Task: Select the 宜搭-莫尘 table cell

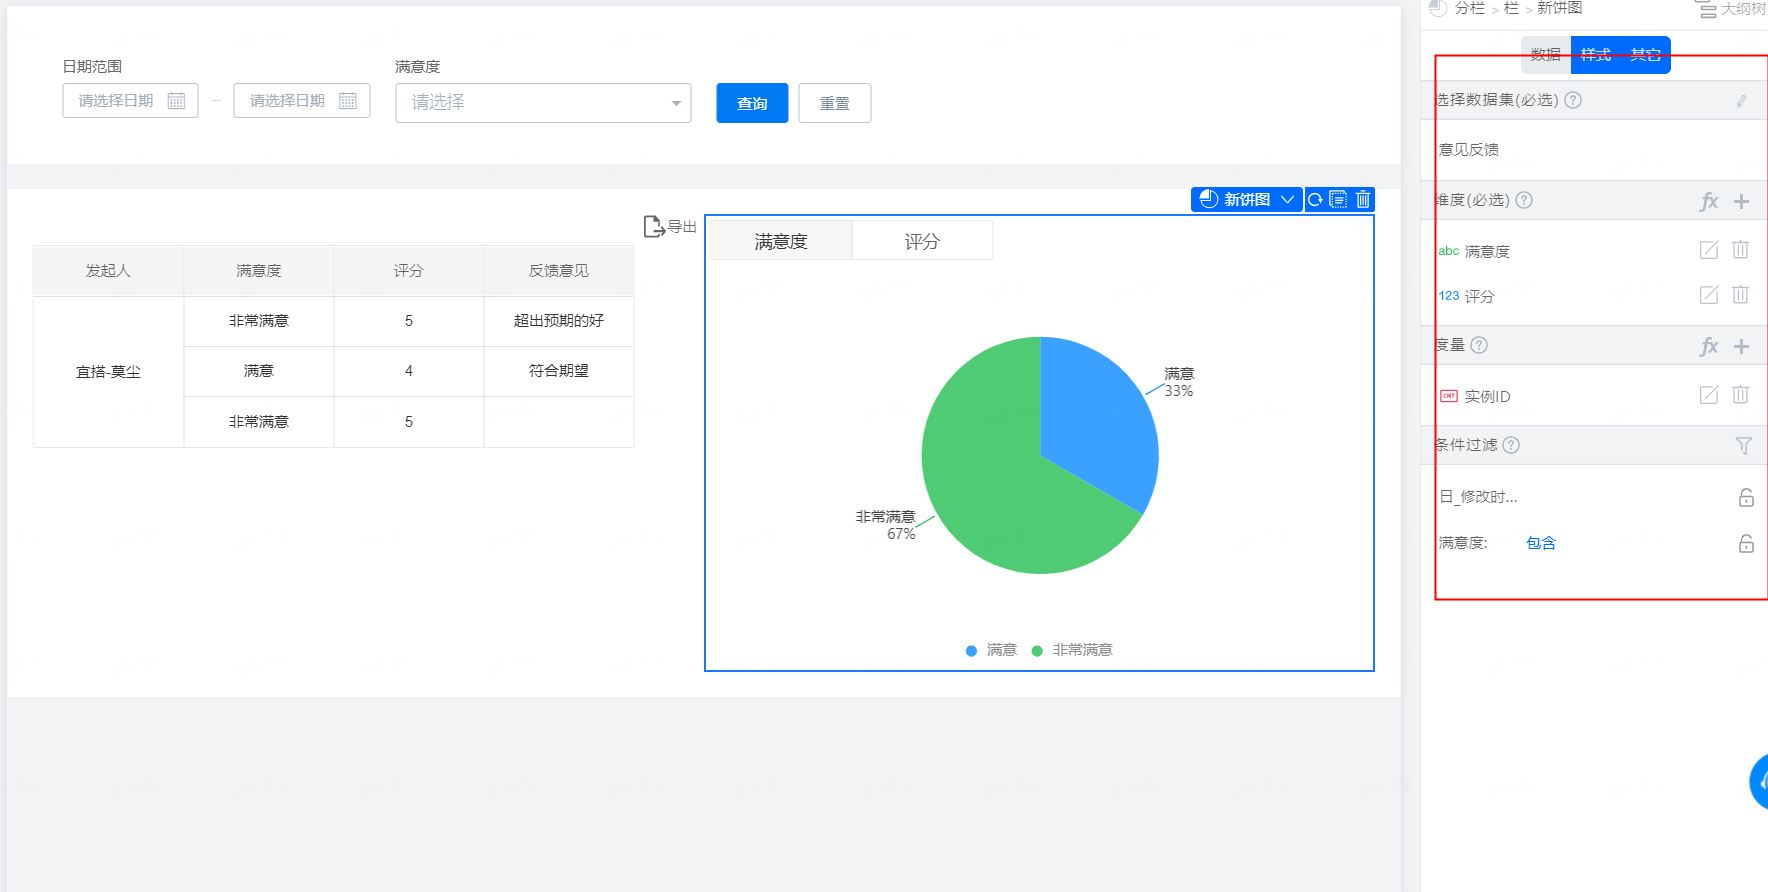Action: [x=108, y=372]
